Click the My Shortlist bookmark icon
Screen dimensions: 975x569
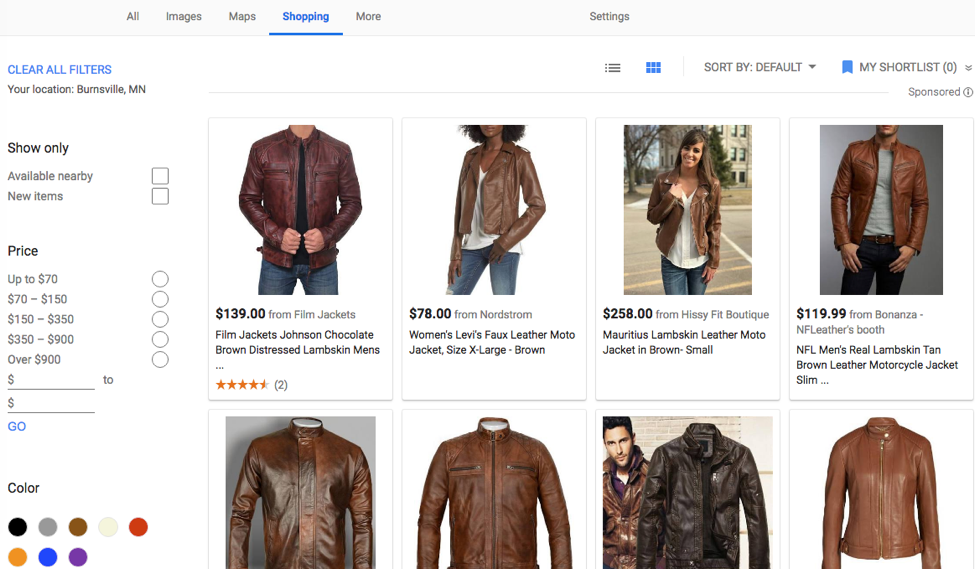coord(847,67)
